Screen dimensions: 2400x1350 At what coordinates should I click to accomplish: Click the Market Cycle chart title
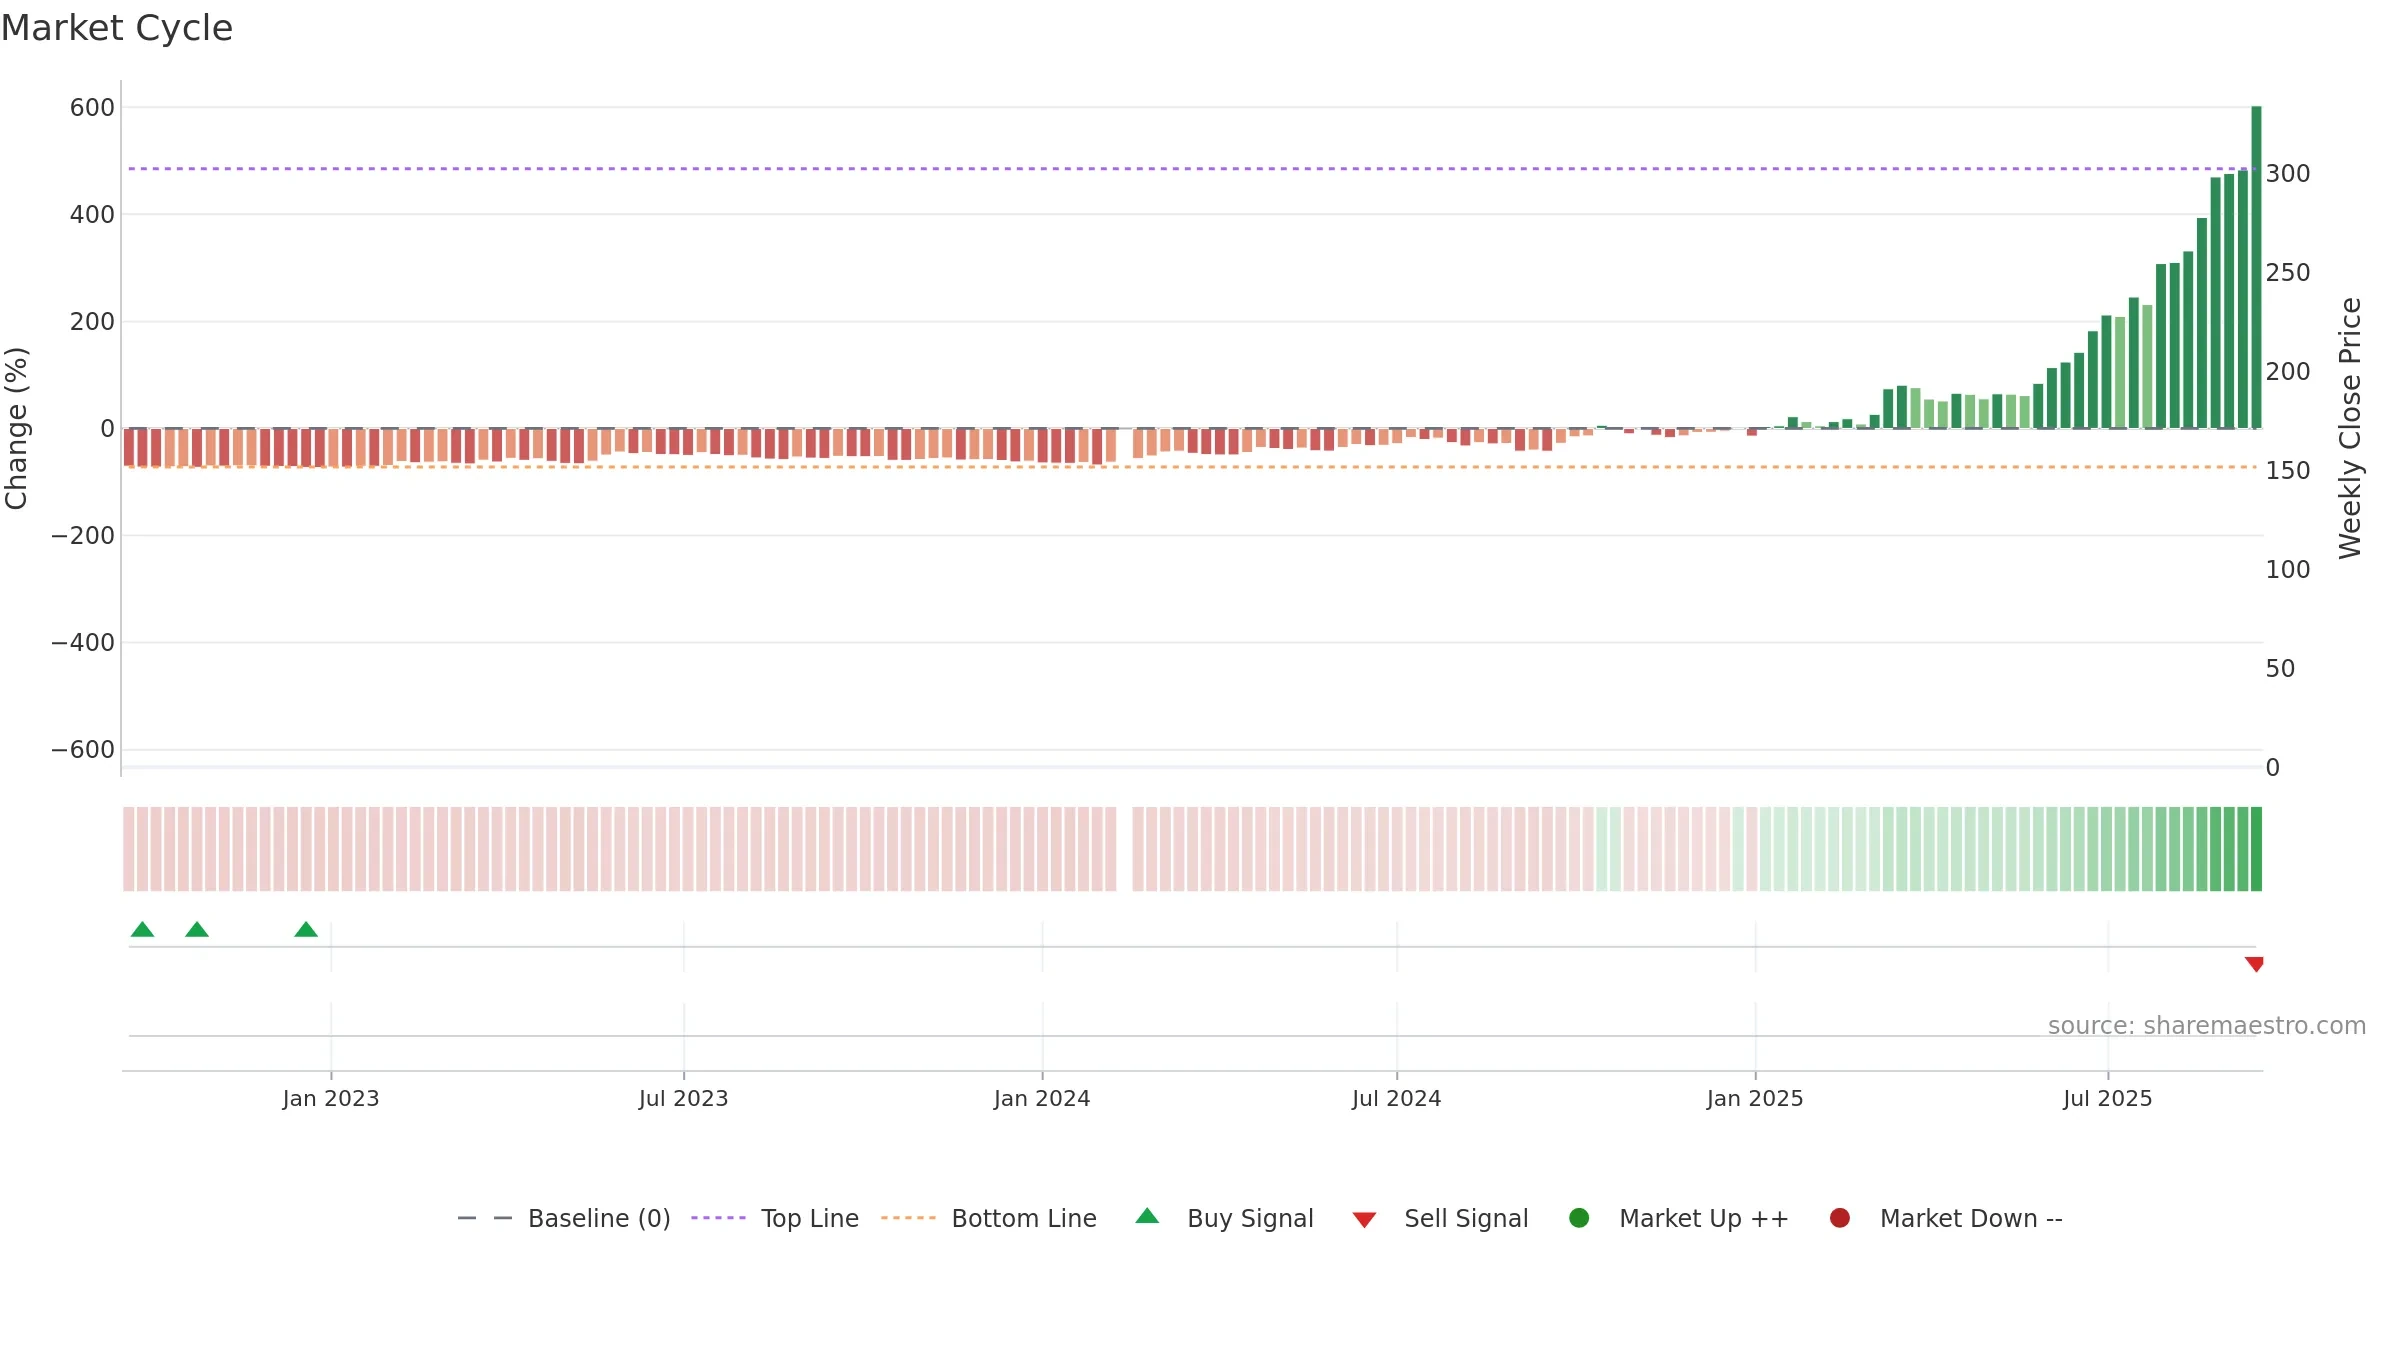click(117, 28)
